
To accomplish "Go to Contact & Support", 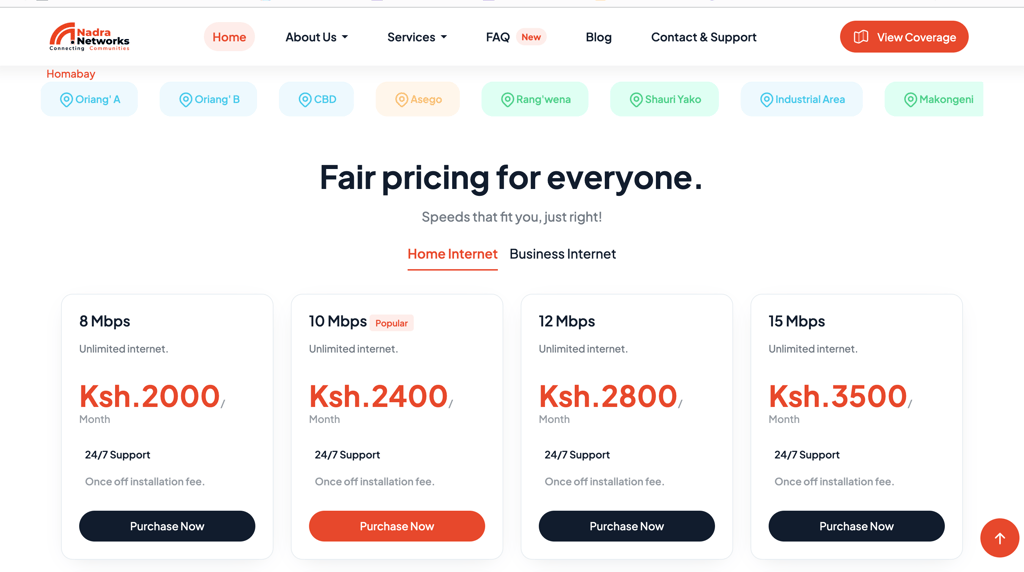I will point(703,37).
